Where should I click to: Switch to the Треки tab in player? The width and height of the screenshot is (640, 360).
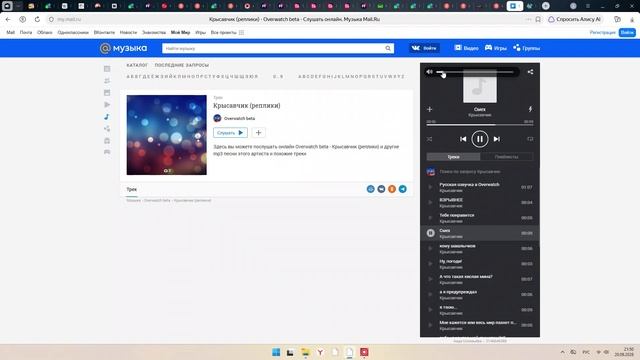[453, 157]
